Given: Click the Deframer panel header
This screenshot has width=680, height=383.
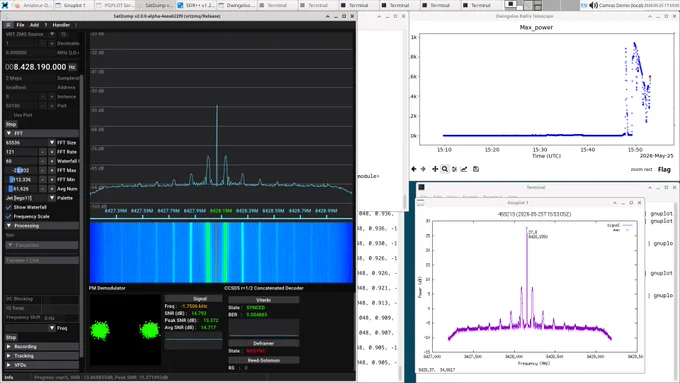Looking at the screenshot, I should 263,343.
